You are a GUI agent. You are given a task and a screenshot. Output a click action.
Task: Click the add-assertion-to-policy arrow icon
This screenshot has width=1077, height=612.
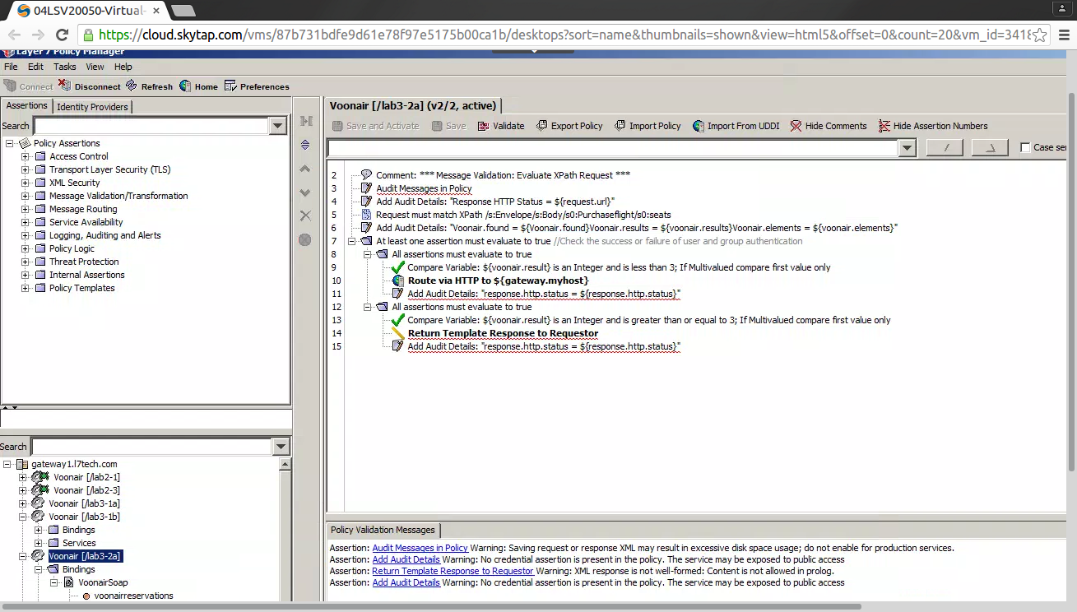[306, 121]
